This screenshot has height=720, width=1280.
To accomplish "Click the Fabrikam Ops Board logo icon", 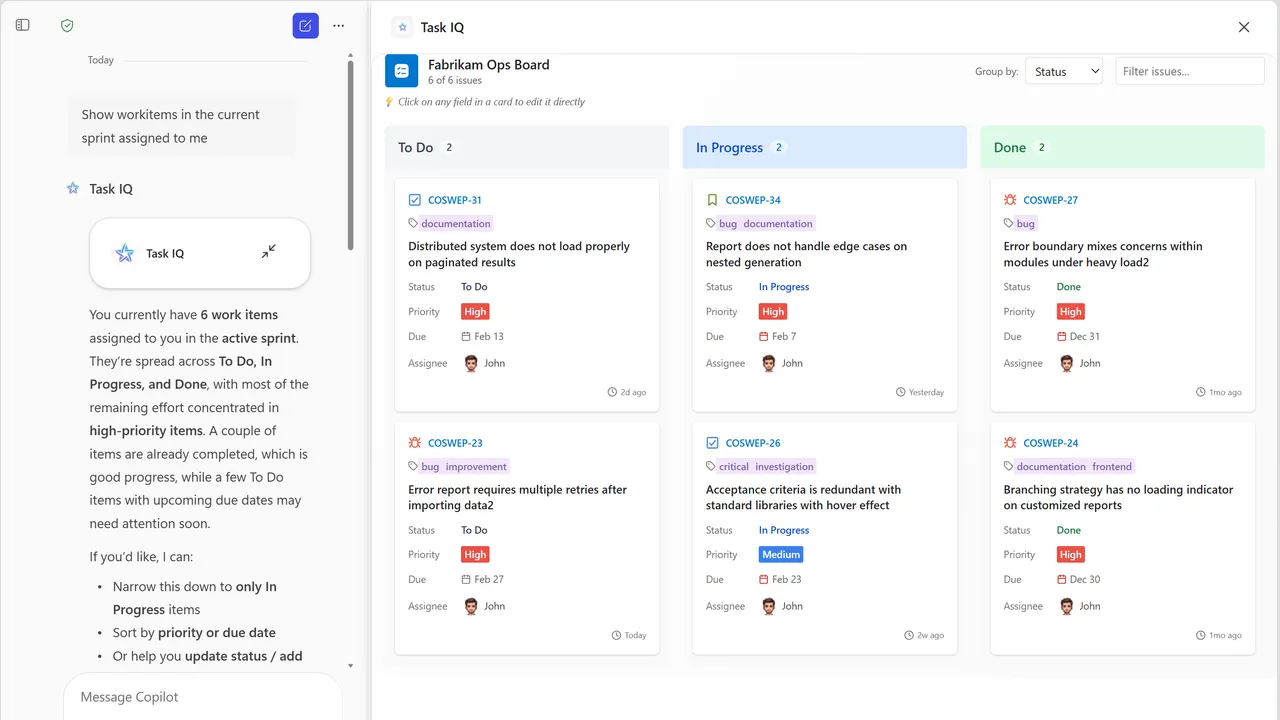I will click(402, 71).
